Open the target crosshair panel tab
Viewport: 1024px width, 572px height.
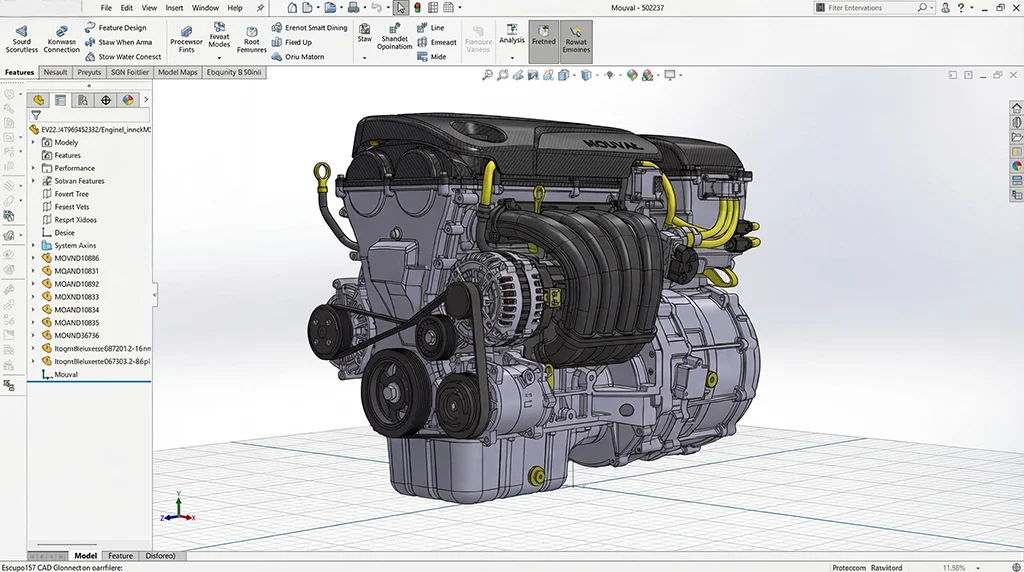(x=106, y=100)
